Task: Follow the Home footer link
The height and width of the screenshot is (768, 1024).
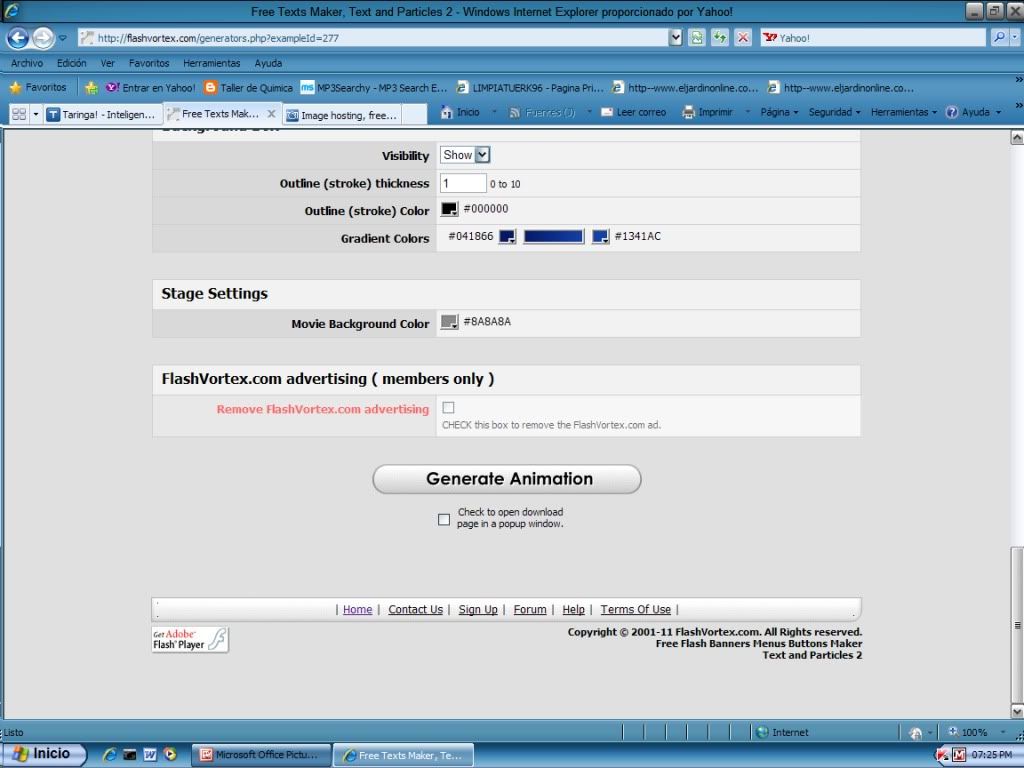Action: 357,609
